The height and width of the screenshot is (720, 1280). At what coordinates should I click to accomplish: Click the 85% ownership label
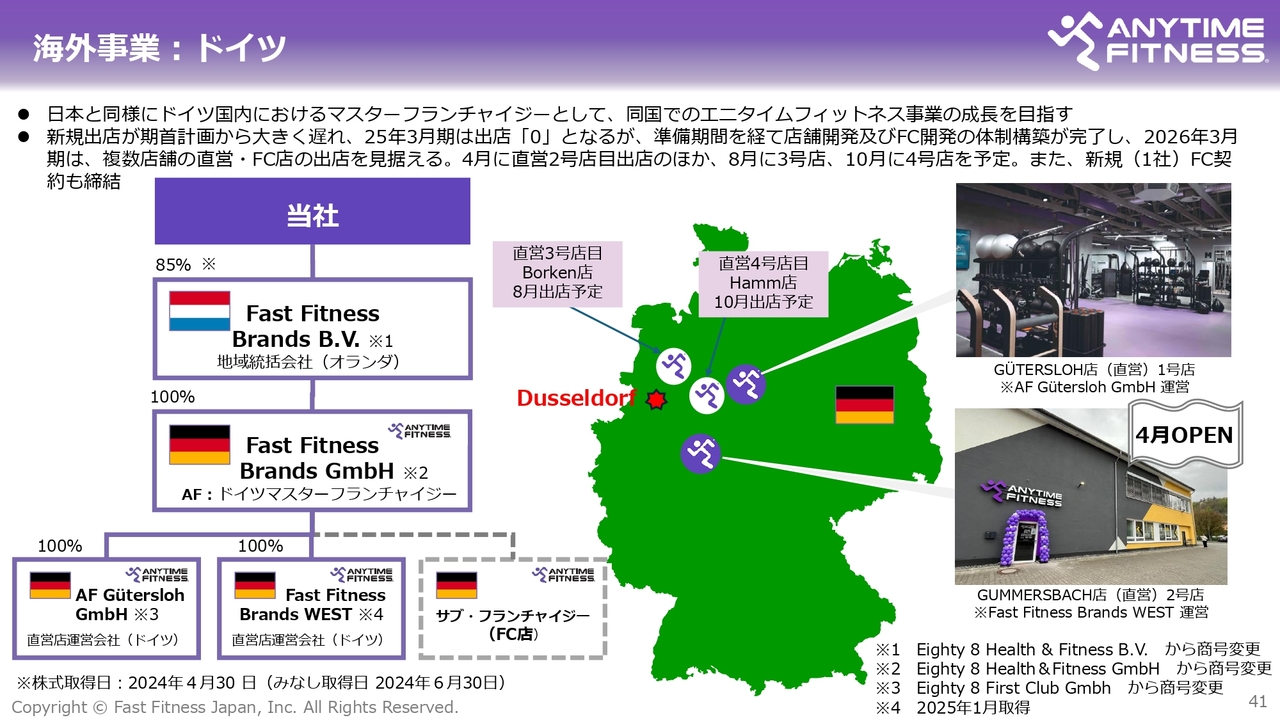click(173, 265)
